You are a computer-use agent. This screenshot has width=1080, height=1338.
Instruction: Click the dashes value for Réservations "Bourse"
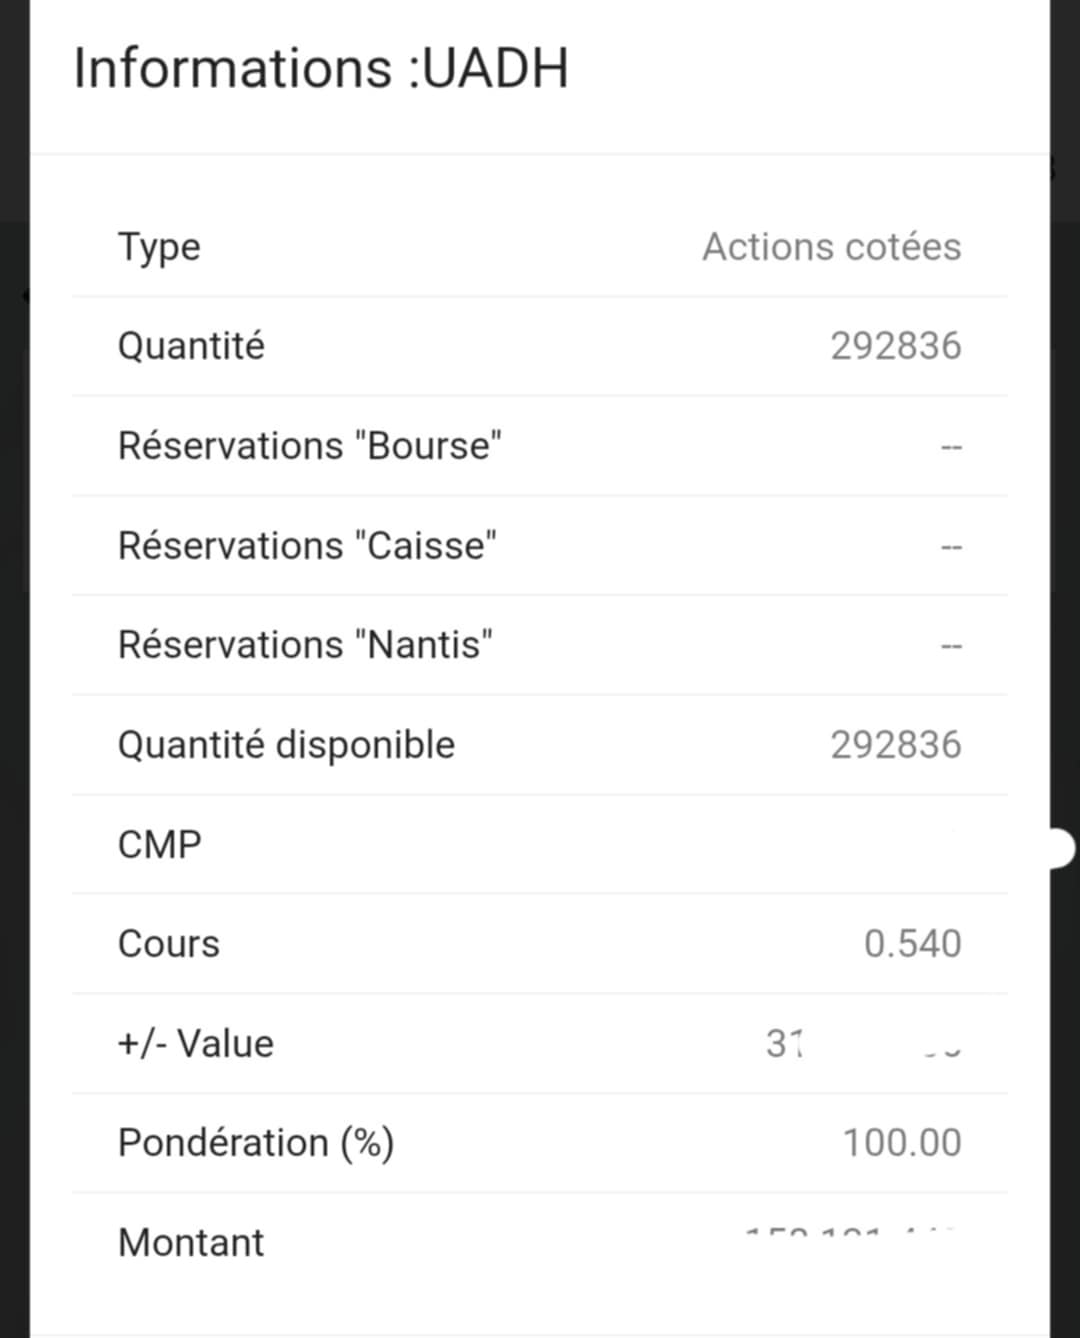pyautogui.click(x=950, y=448)
